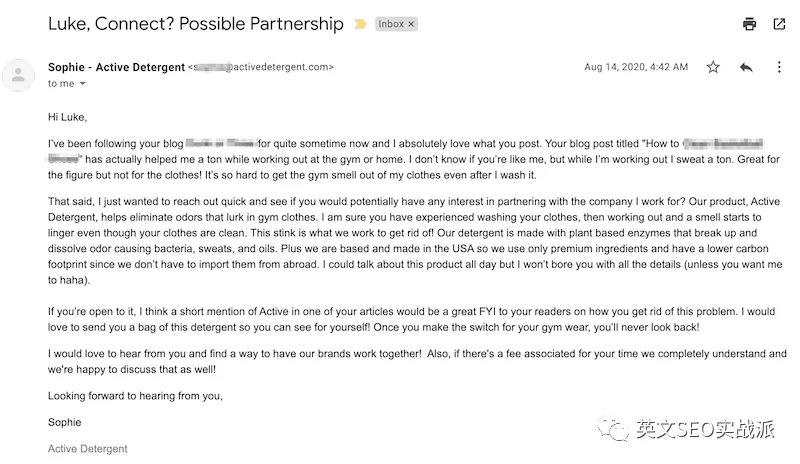Click the subject line "Luke, Connect? Possible Partnership"
The image size is (800, 464).
point(195,24)
